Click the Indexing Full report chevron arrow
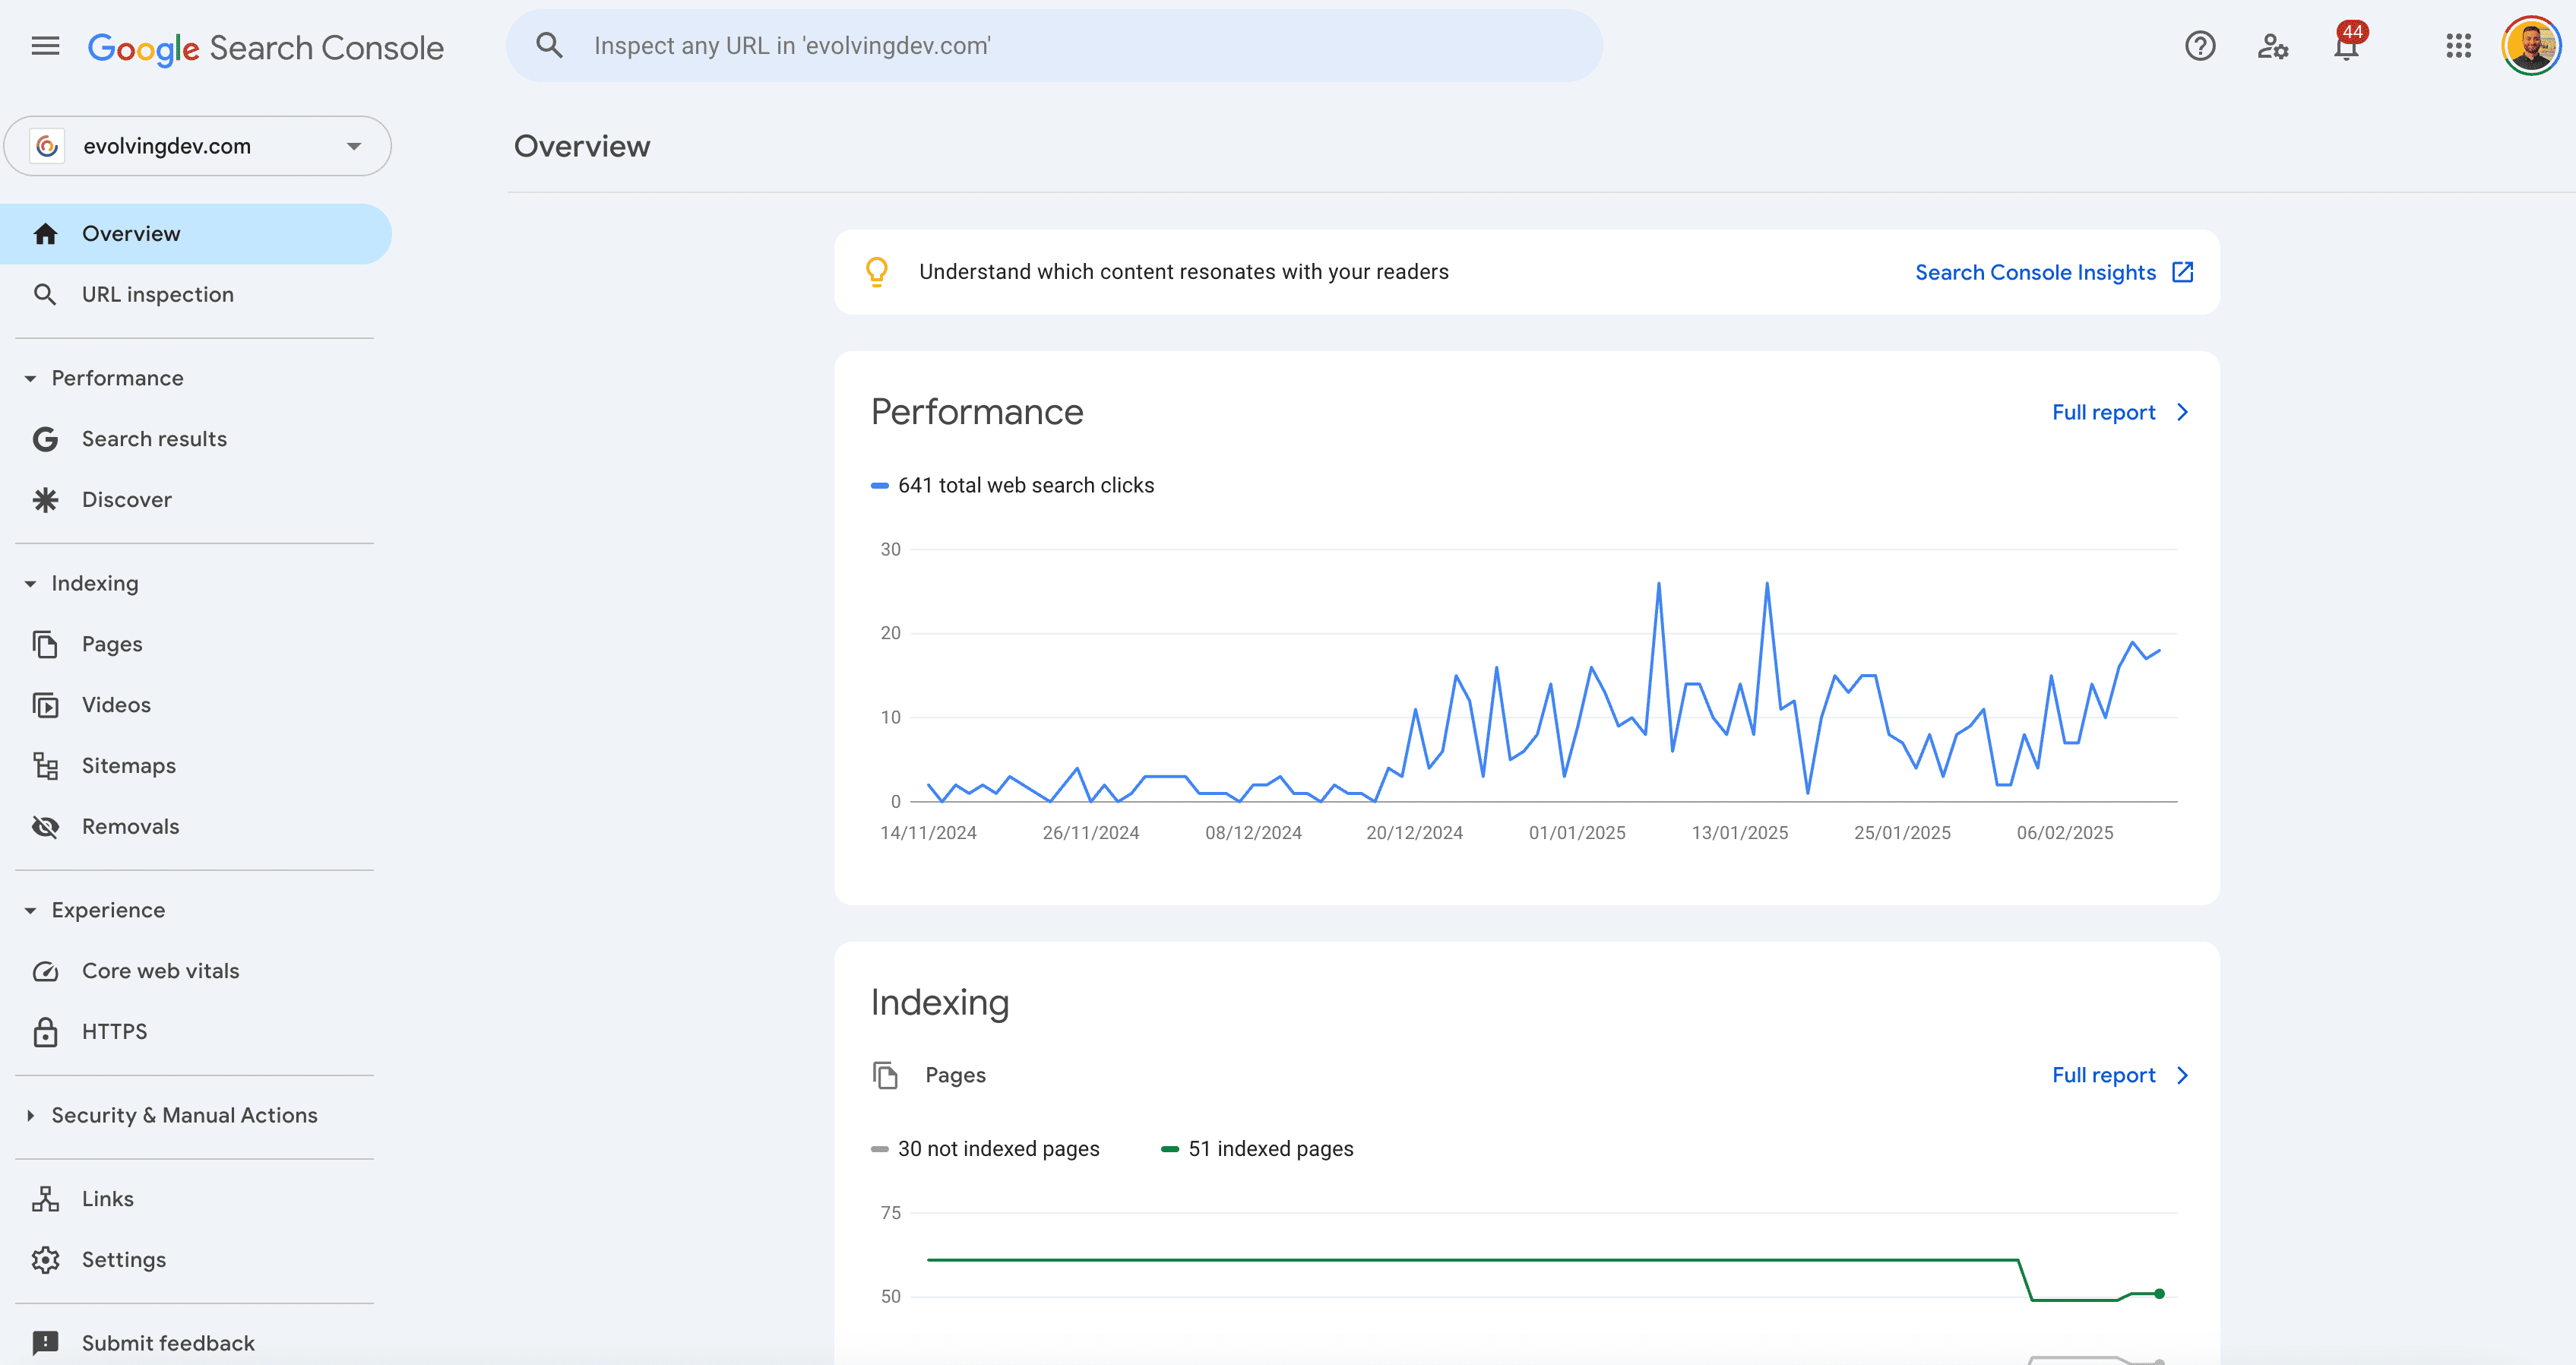Image resolution: width=2576 pixels, height=1365 pixels. click(2183, 1075)
